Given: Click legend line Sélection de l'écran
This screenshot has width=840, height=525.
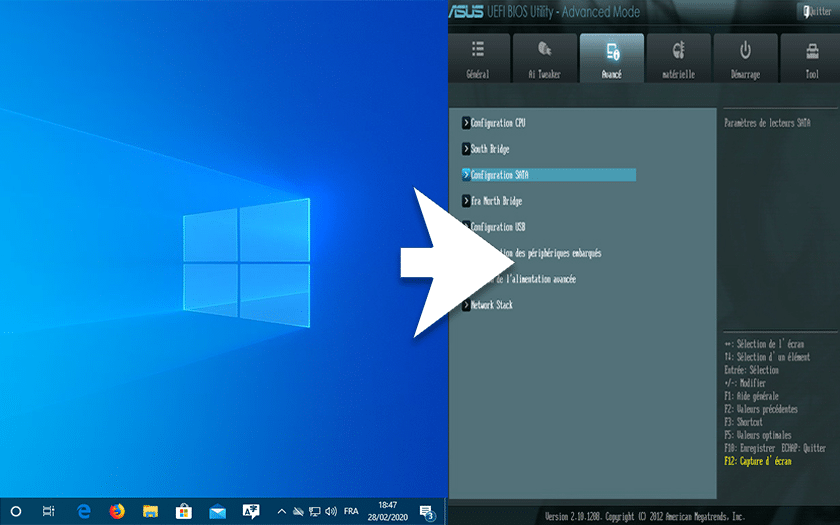Looking at the screenshot, I should tap(764, 344).
